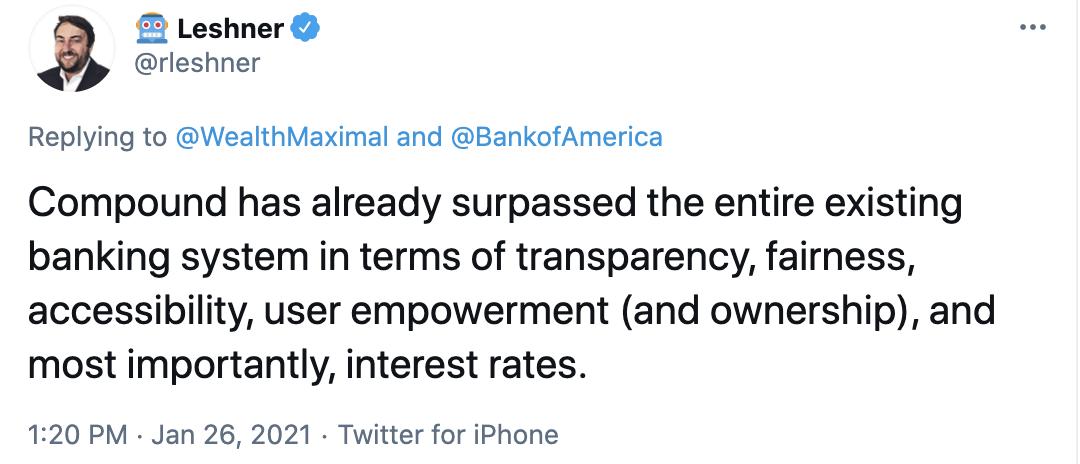Screen dimensions: 1080x464
Task: Open the @rleshner handle
Action: tap(196, 63)
